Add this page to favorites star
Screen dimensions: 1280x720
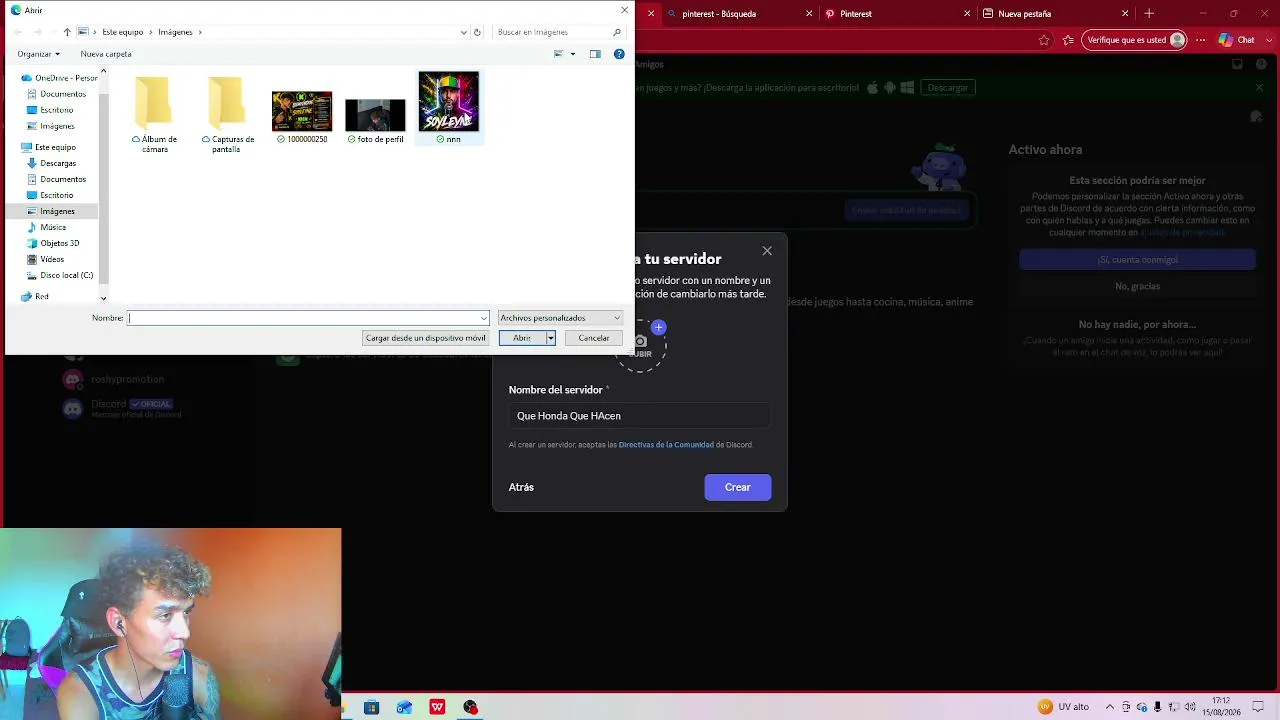1044,40
